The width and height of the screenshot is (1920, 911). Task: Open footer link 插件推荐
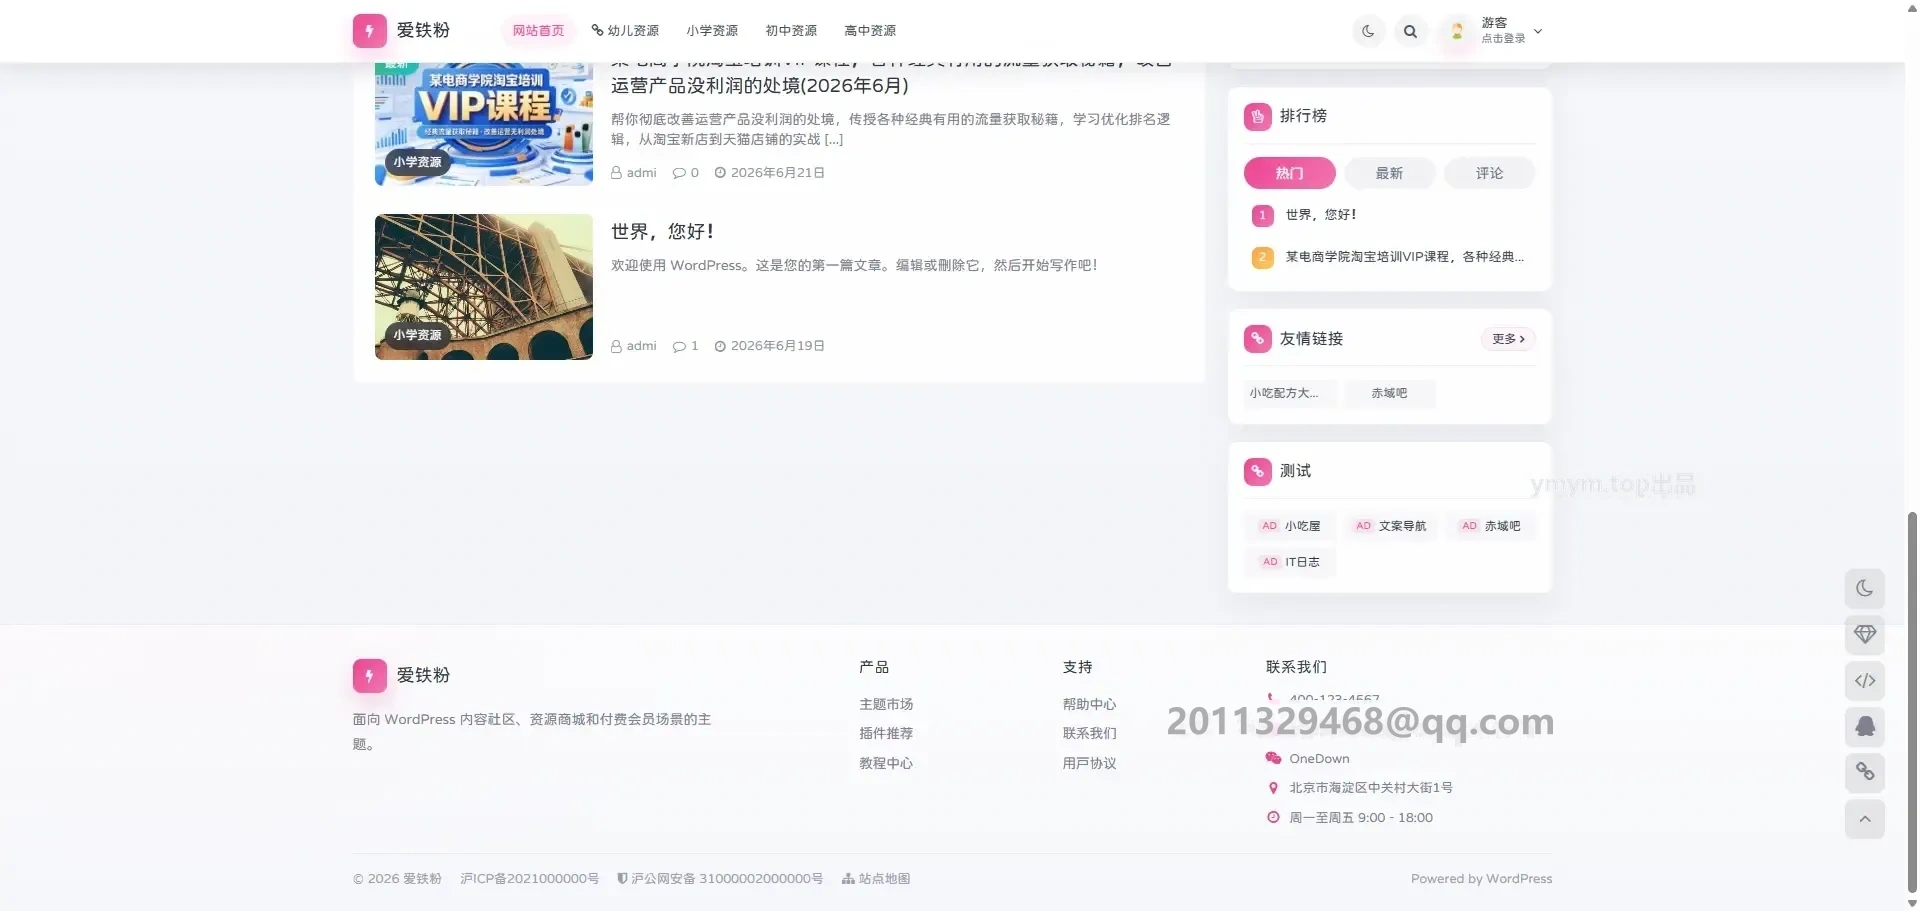click(886, 734)
